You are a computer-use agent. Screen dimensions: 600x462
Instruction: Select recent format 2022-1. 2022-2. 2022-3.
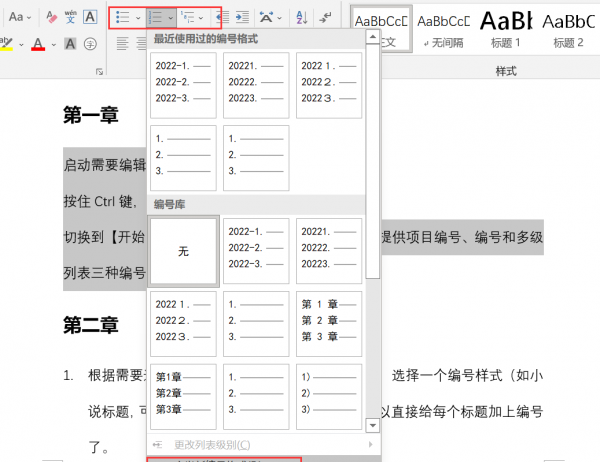[183, 85]
